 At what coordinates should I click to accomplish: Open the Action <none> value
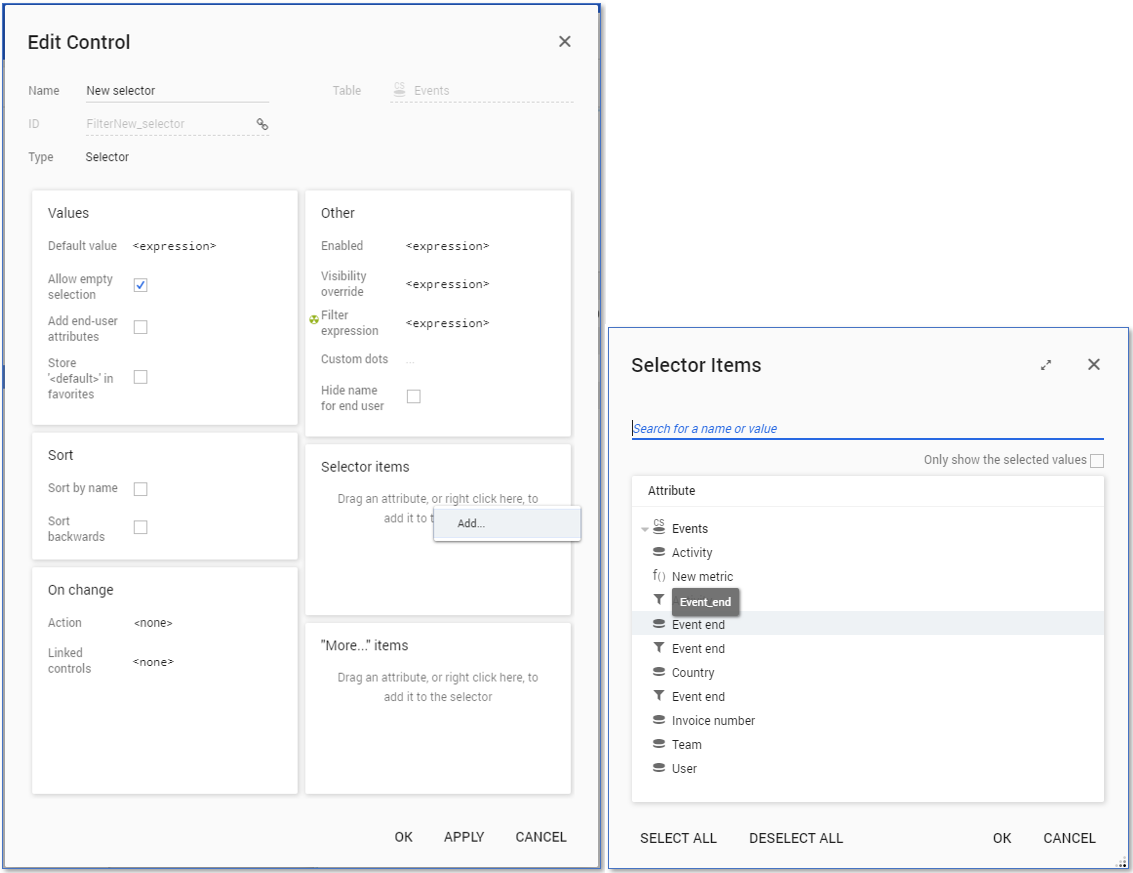[153, 623]
